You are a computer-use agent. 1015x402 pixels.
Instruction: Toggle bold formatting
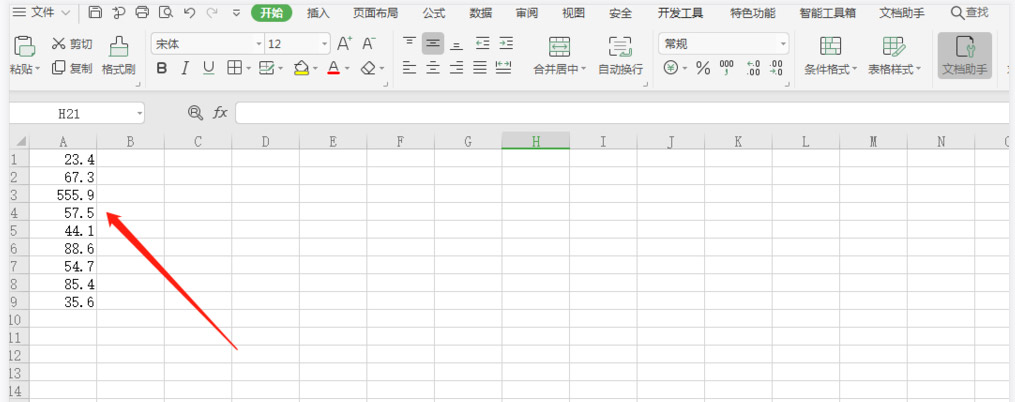[162, 68]
